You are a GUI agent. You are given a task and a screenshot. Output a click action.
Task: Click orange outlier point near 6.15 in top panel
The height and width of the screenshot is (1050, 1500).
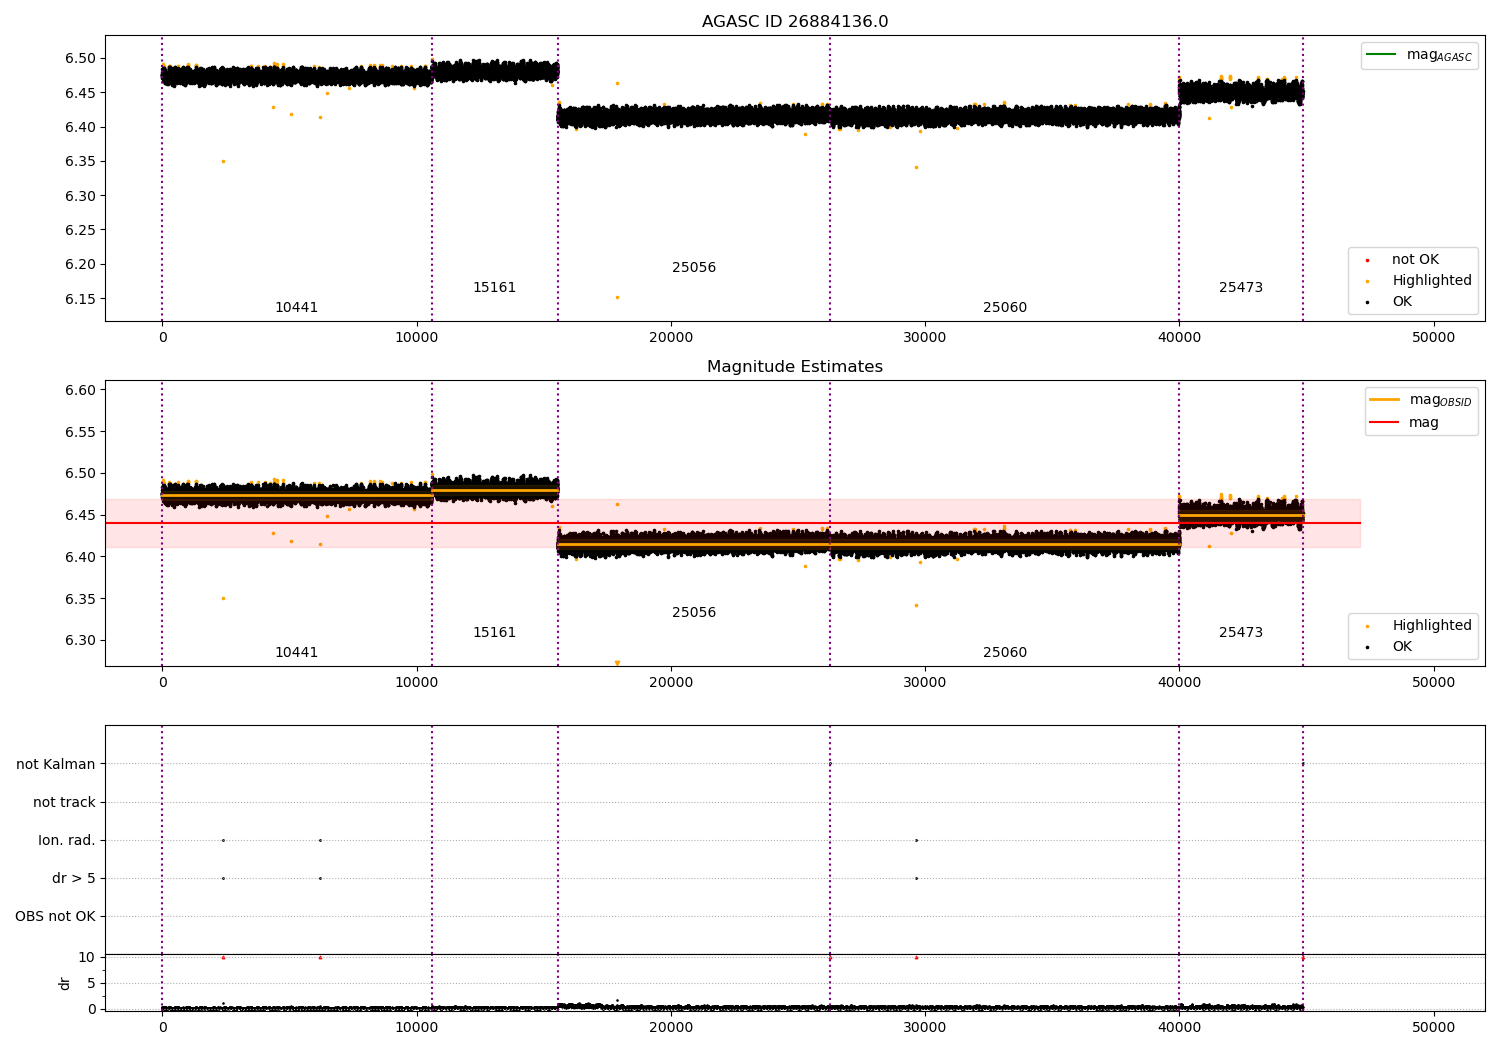pos(617,297)
